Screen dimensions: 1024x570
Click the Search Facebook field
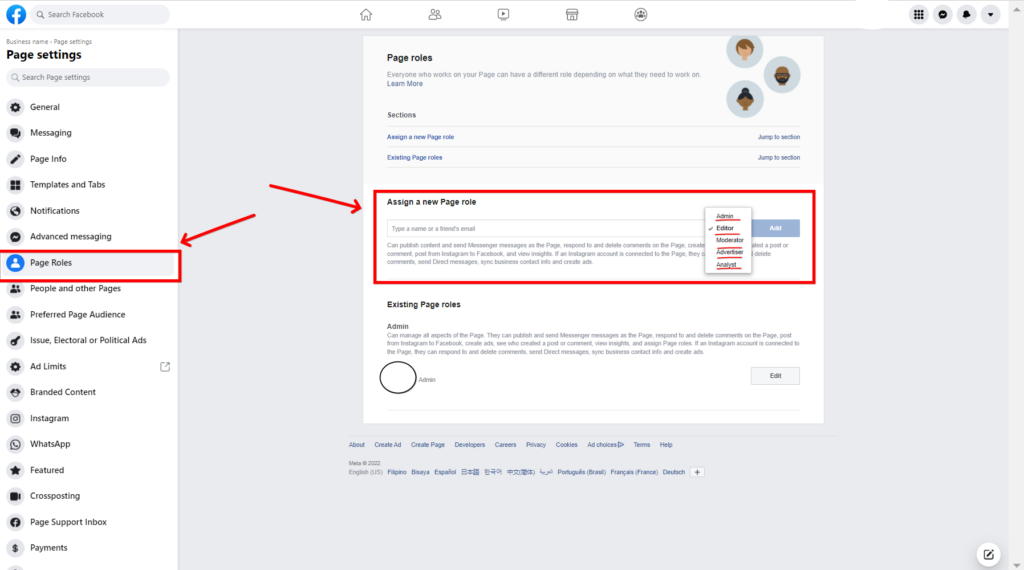pyautogui.click(x=100, y=14)
